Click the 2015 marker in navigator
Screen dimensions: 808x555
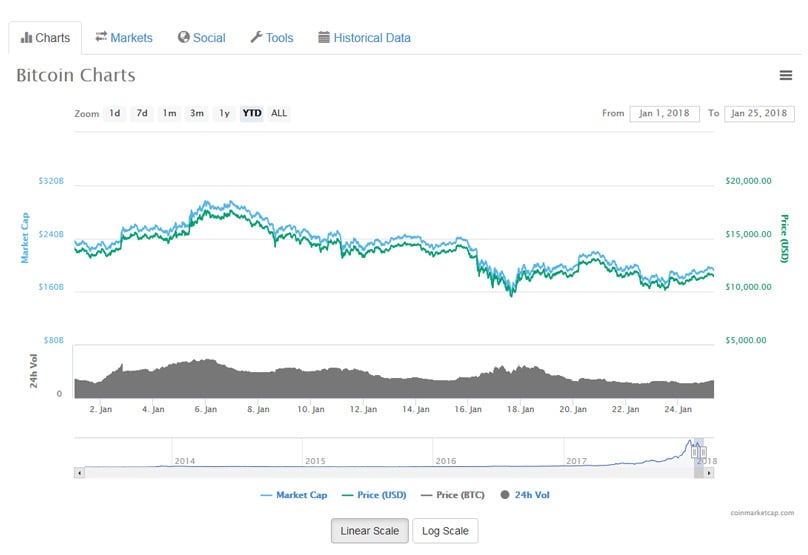(x=315, y=461)
